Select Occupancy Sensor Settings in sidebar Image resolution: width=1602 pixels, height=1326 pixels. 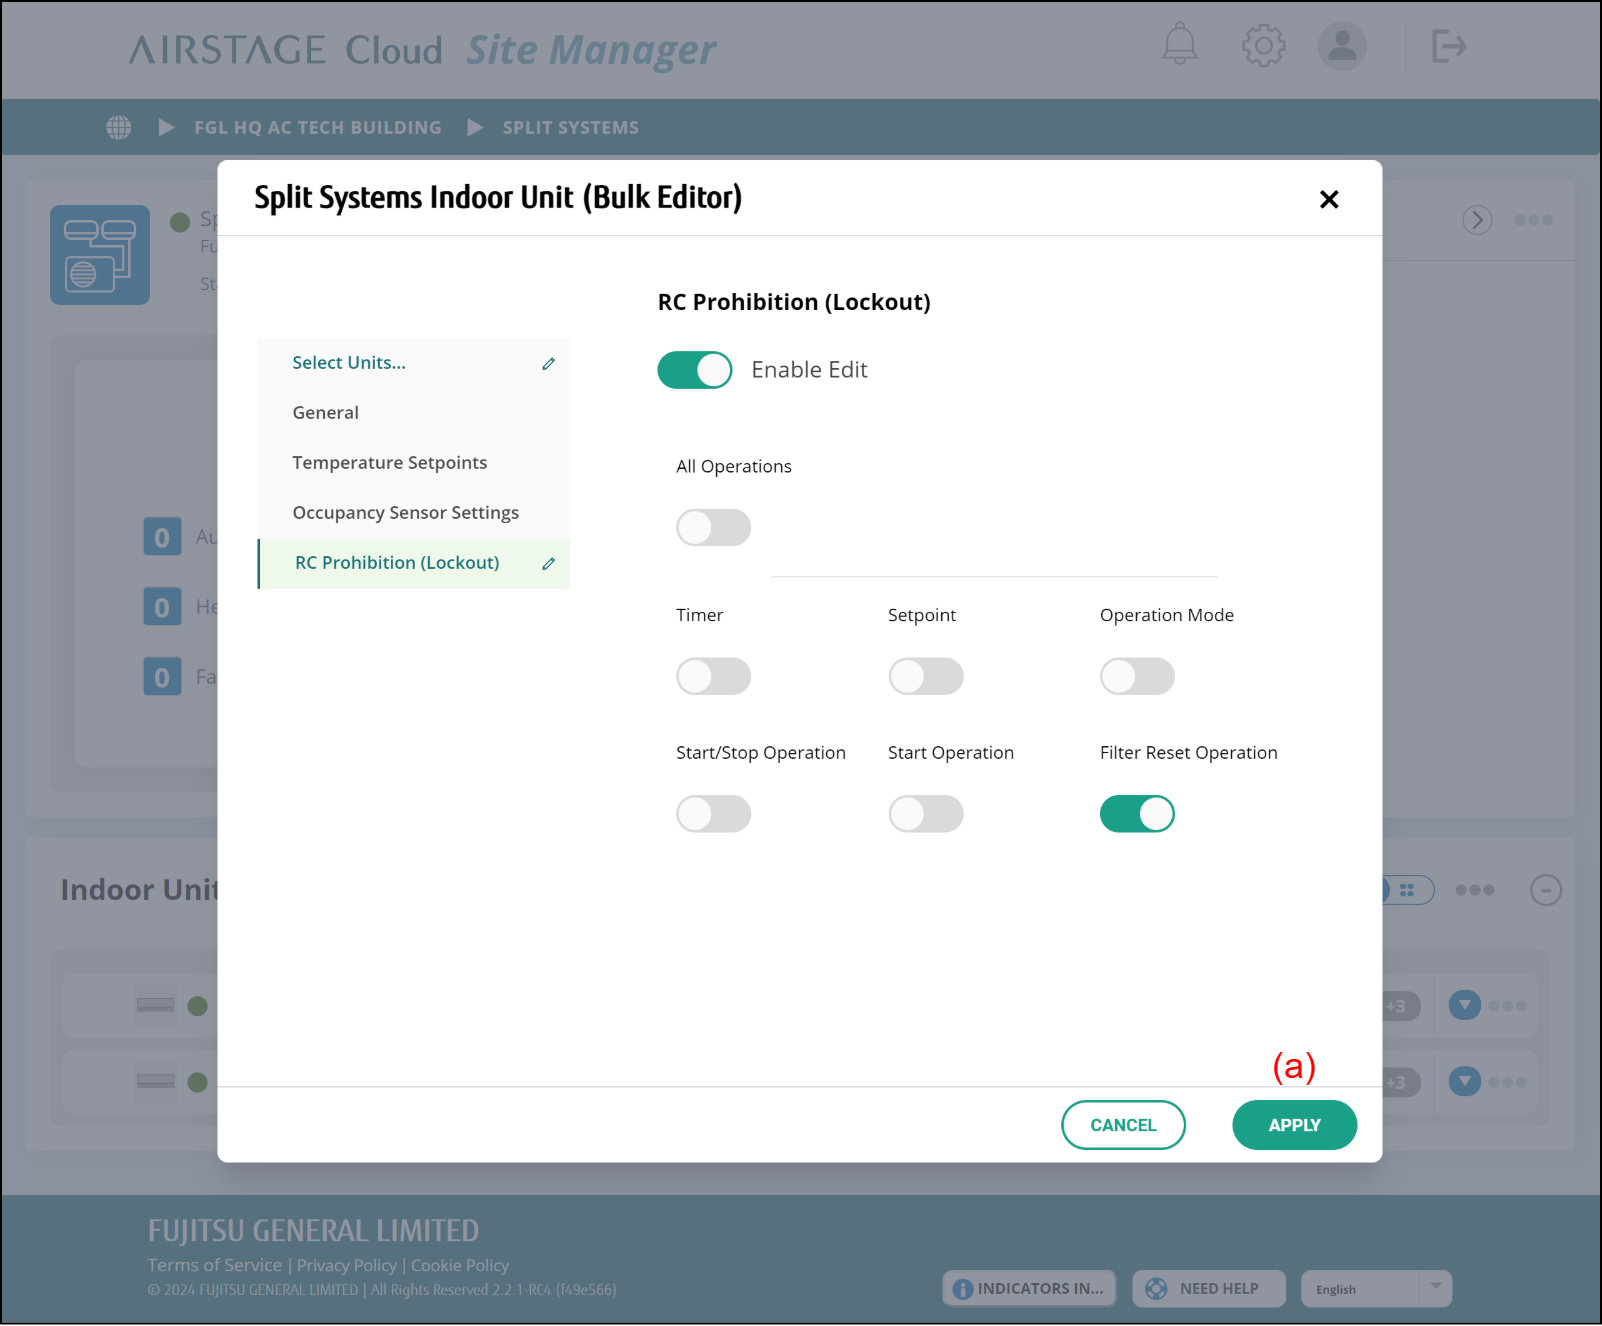click(x=405, y=513)
